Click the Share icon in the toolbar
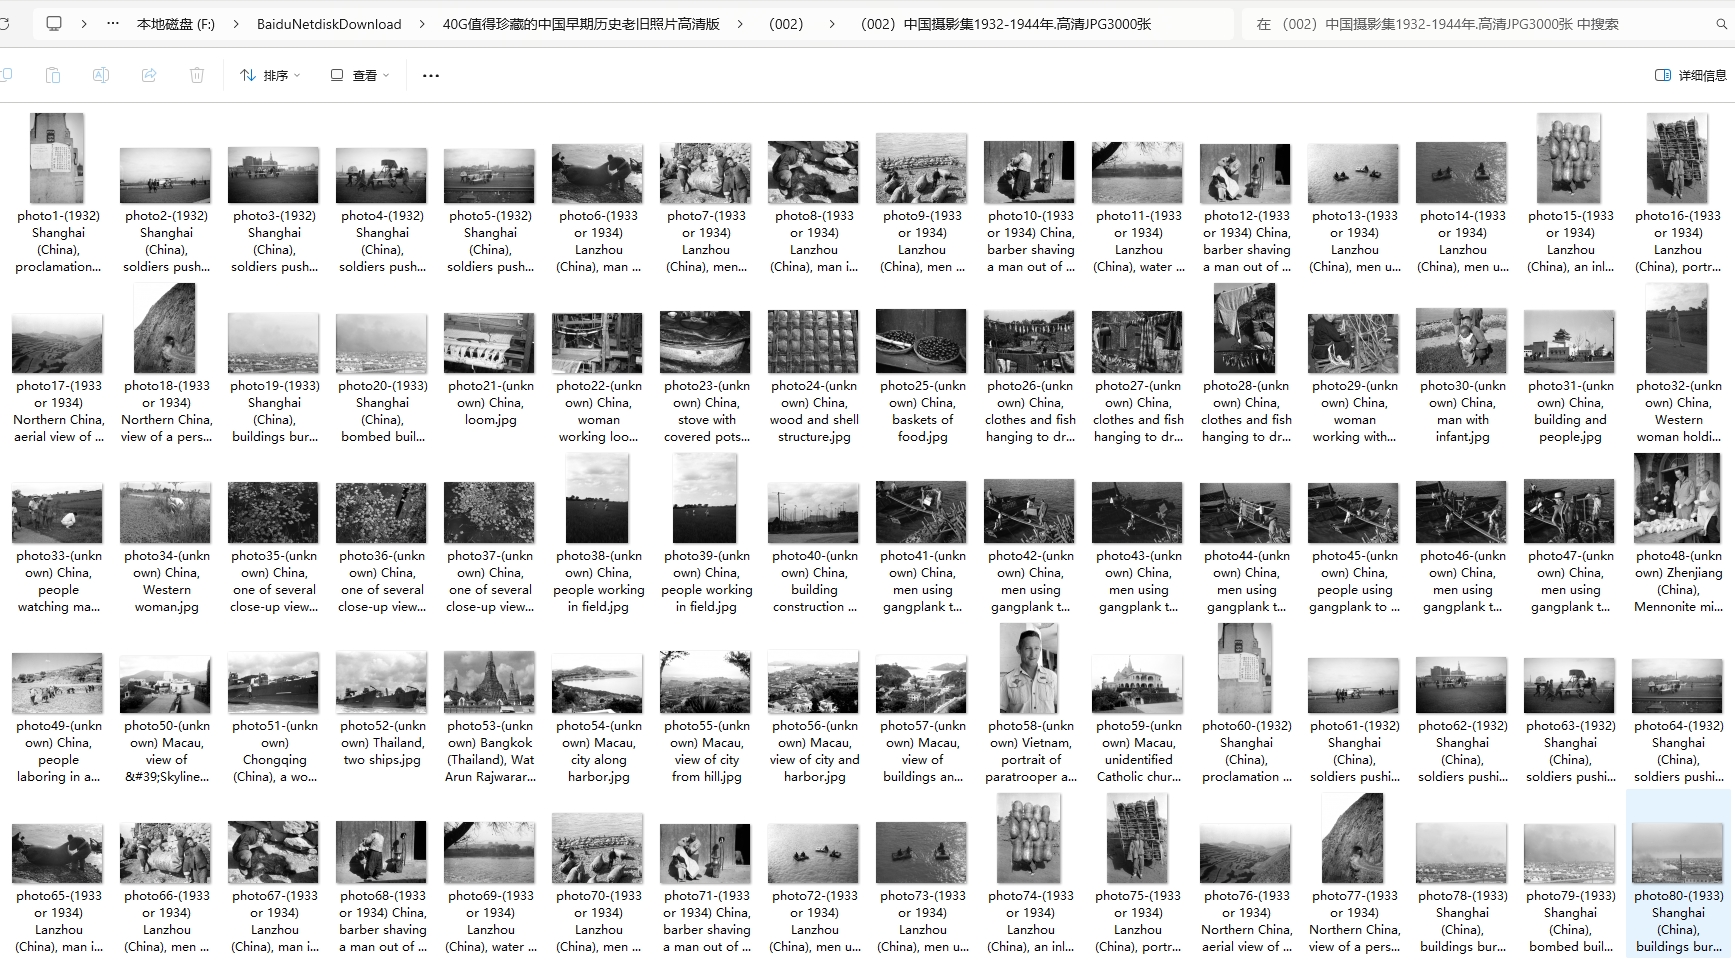This screenshot has height=961, width=1735. [x=149, y=75]
